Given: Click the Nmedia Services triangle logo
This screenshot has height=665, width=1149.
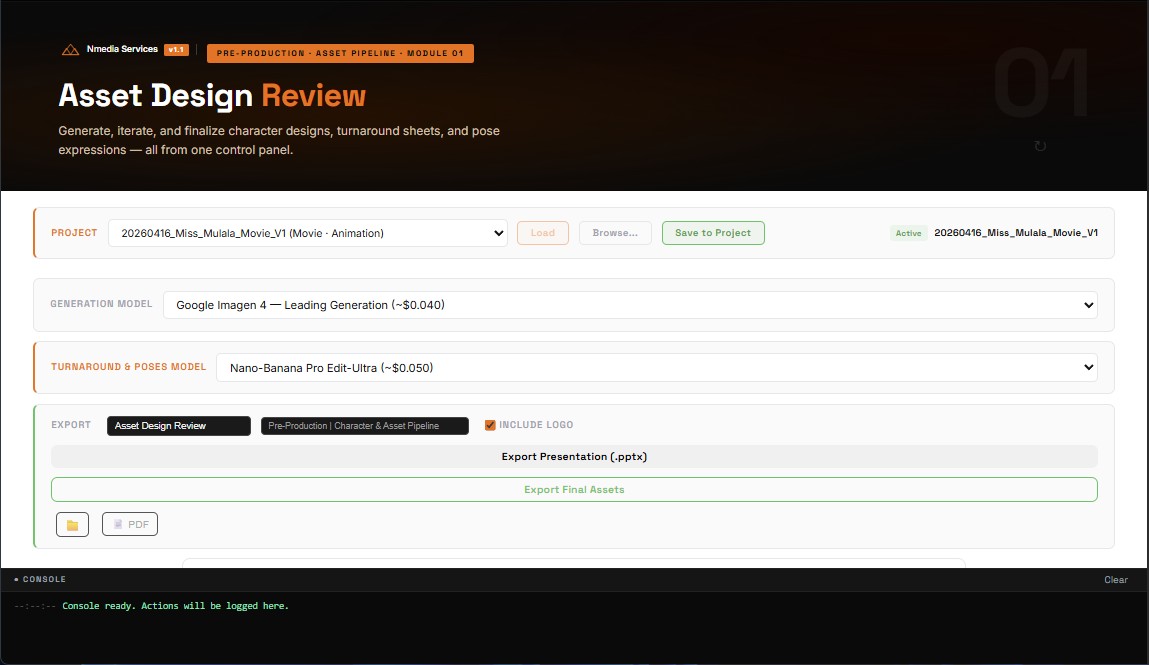Looking at the screenshot, I should click(70, 50).
